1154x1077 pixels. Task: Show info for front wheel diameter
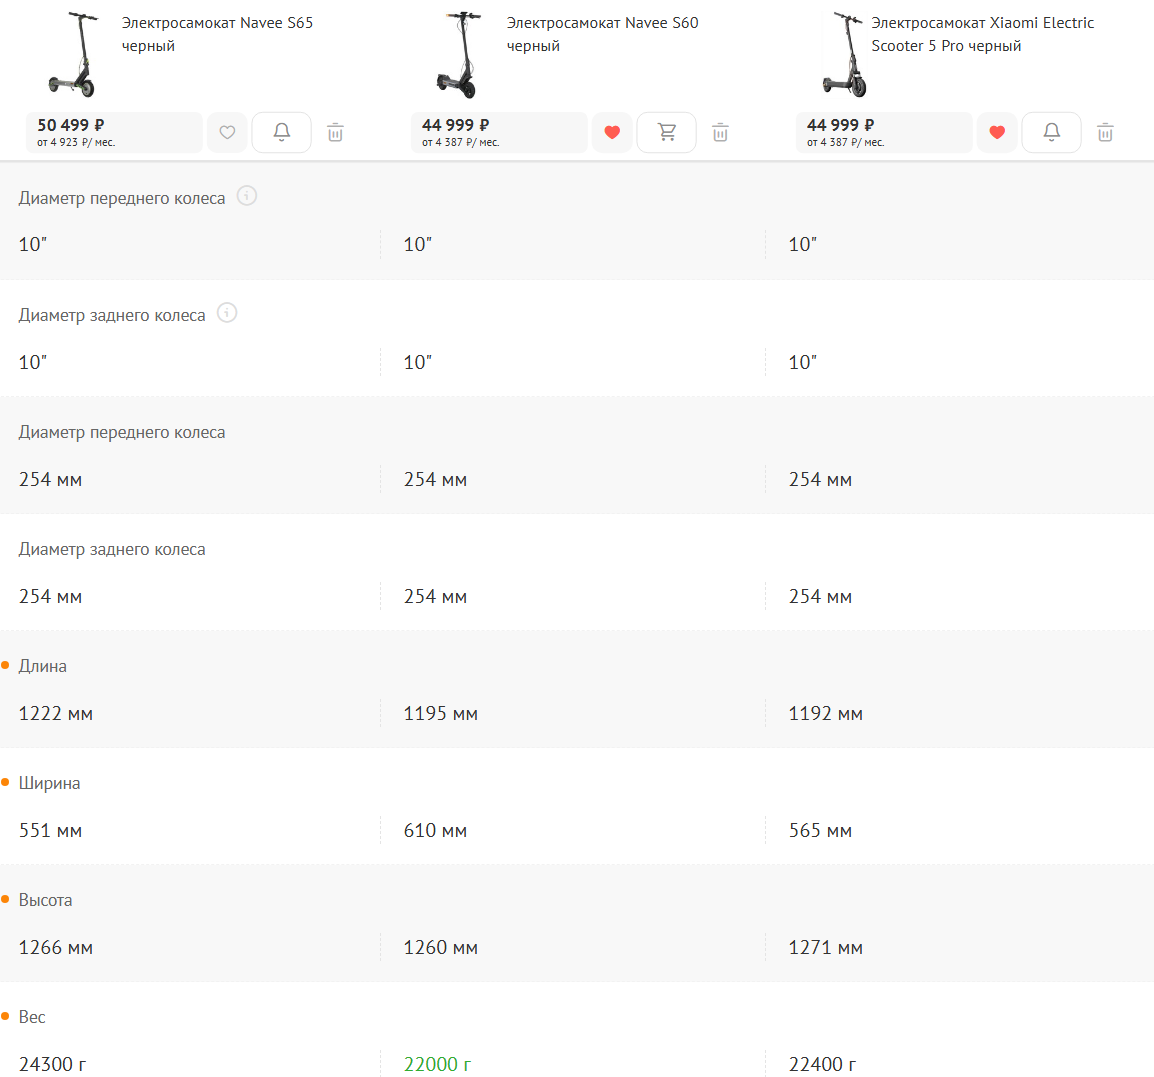click(247, 196)
